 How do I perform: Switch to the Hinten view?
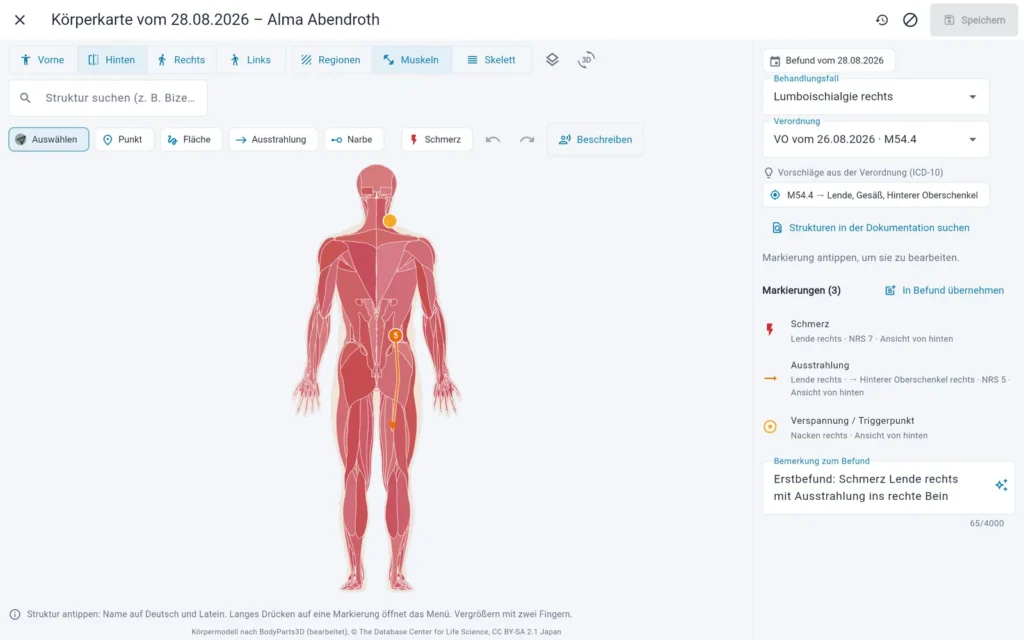(112, 59)
